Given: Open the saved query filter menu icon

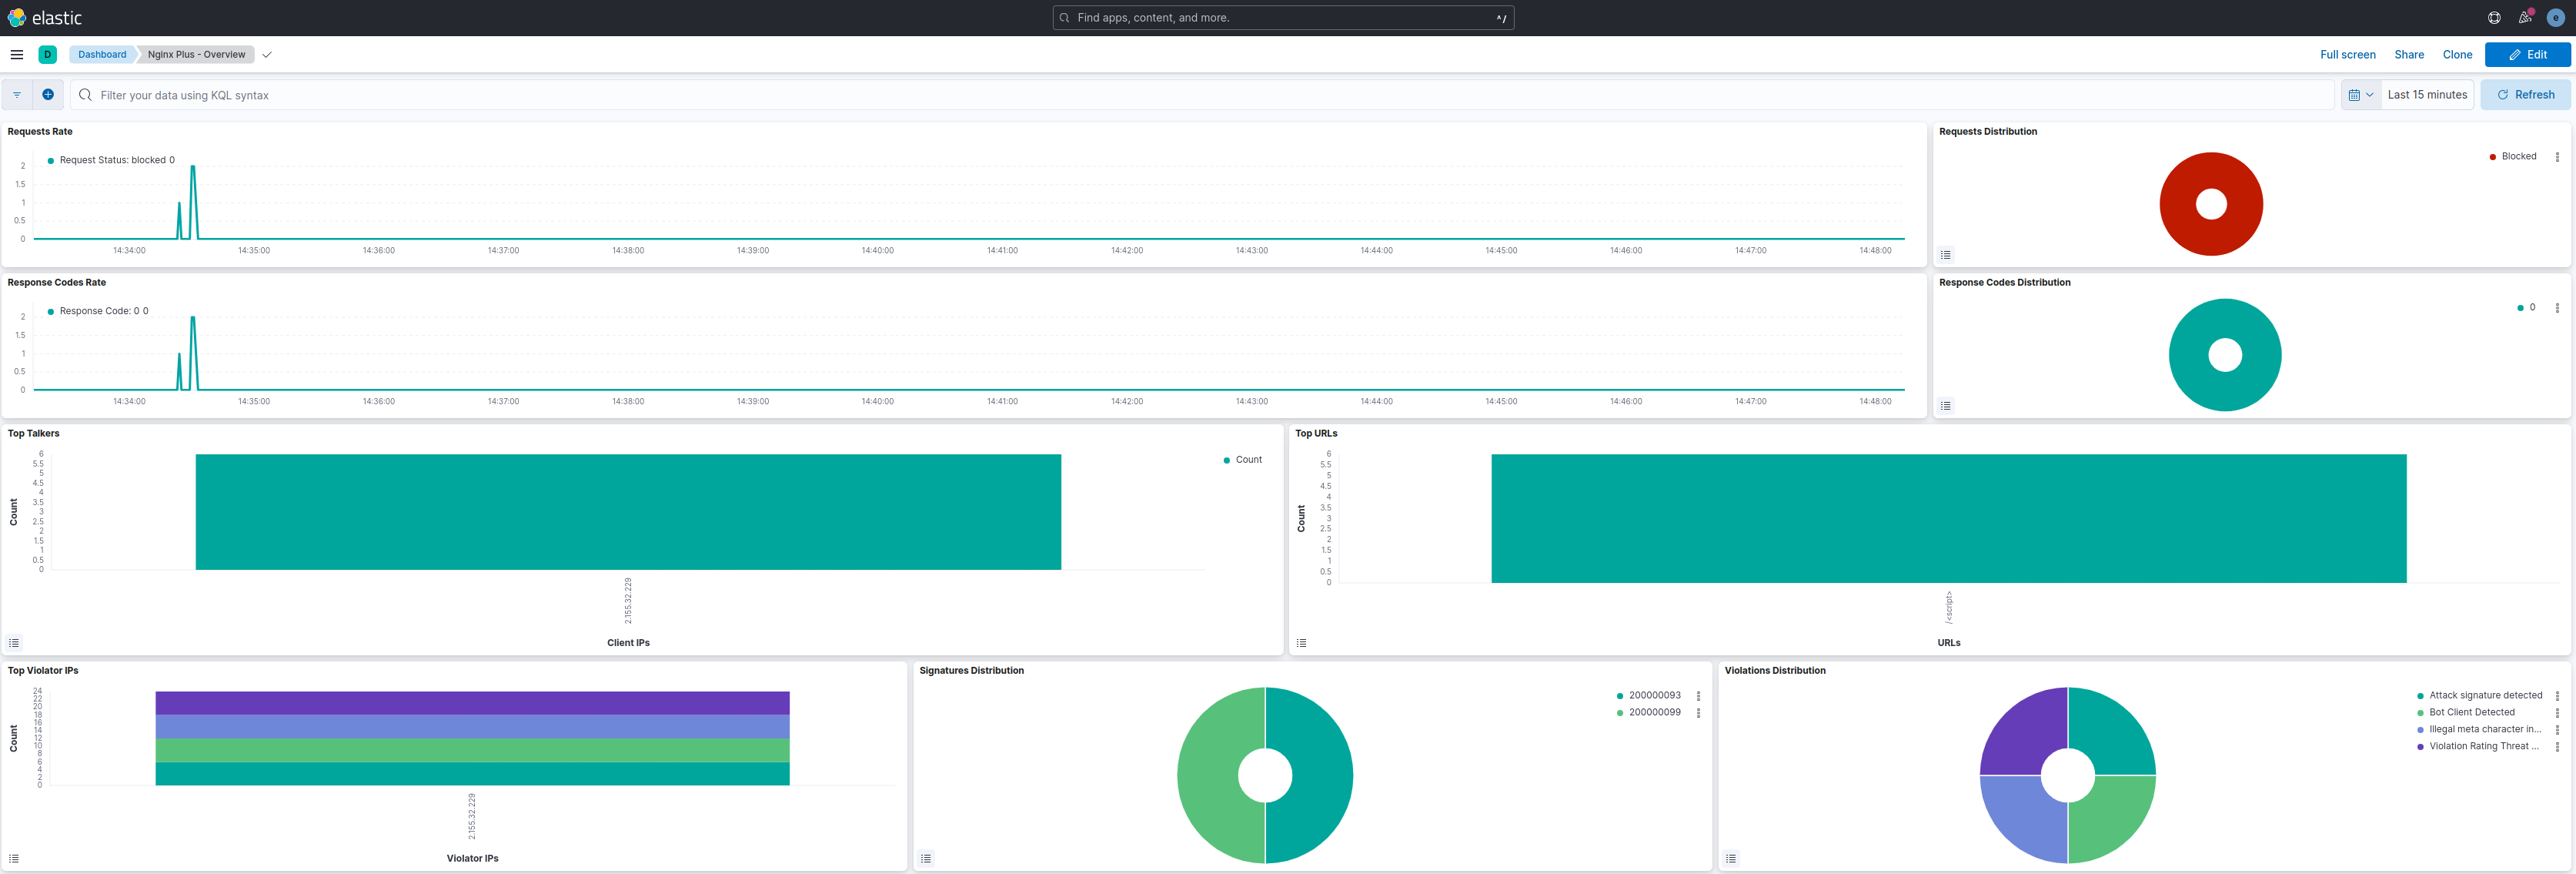Looking at the screenshot, I should pyautogui.click(x=17, y=95).
